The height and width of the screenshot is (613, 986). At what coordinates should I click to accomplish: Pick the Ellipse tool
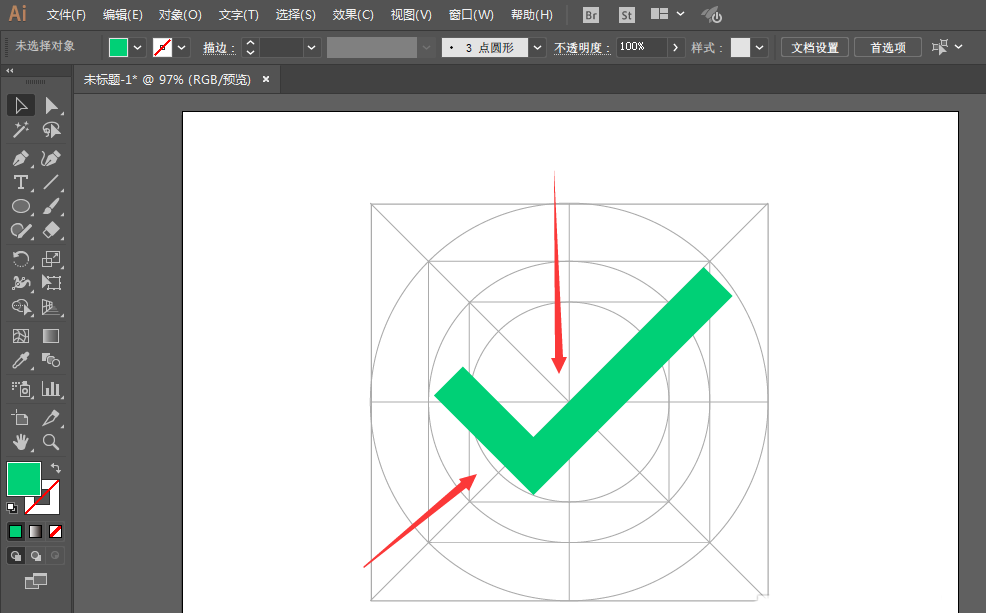[22, 206]
